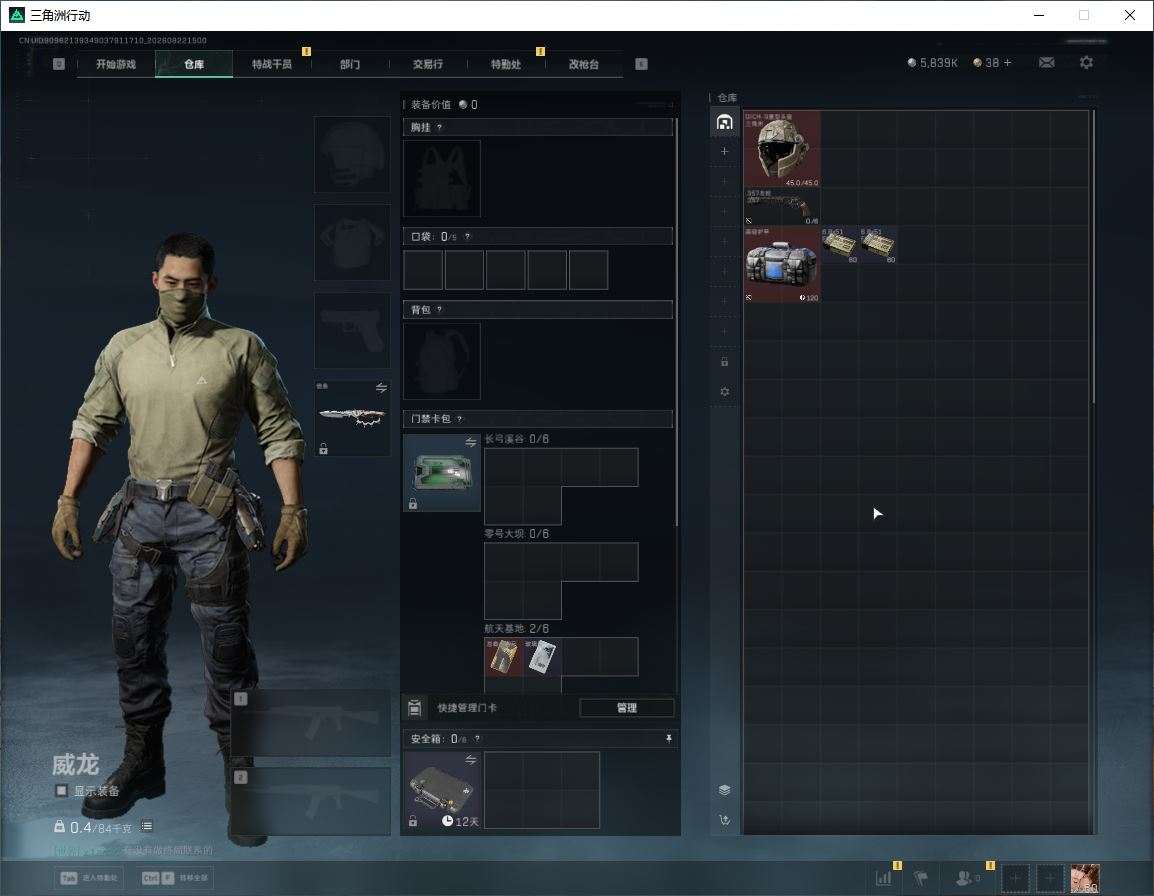Pin the safe box section

click(668, 738)
